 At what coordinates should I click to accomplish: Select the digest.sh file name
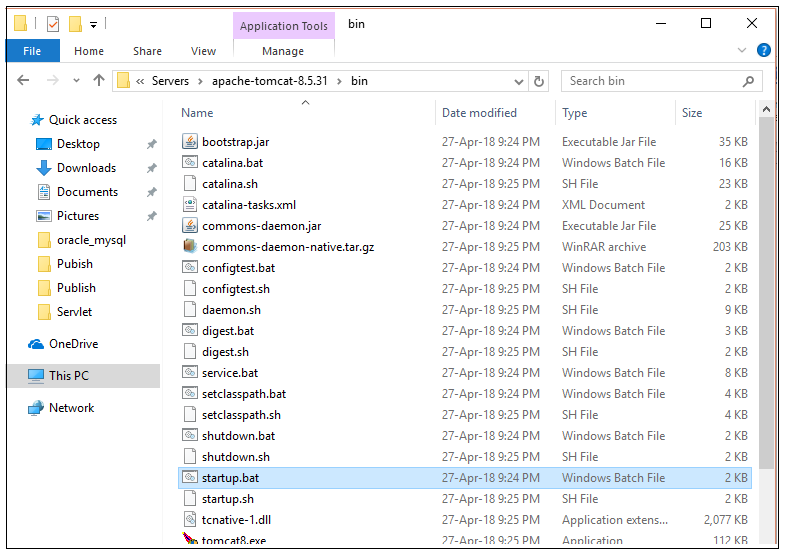coord(225,352)
